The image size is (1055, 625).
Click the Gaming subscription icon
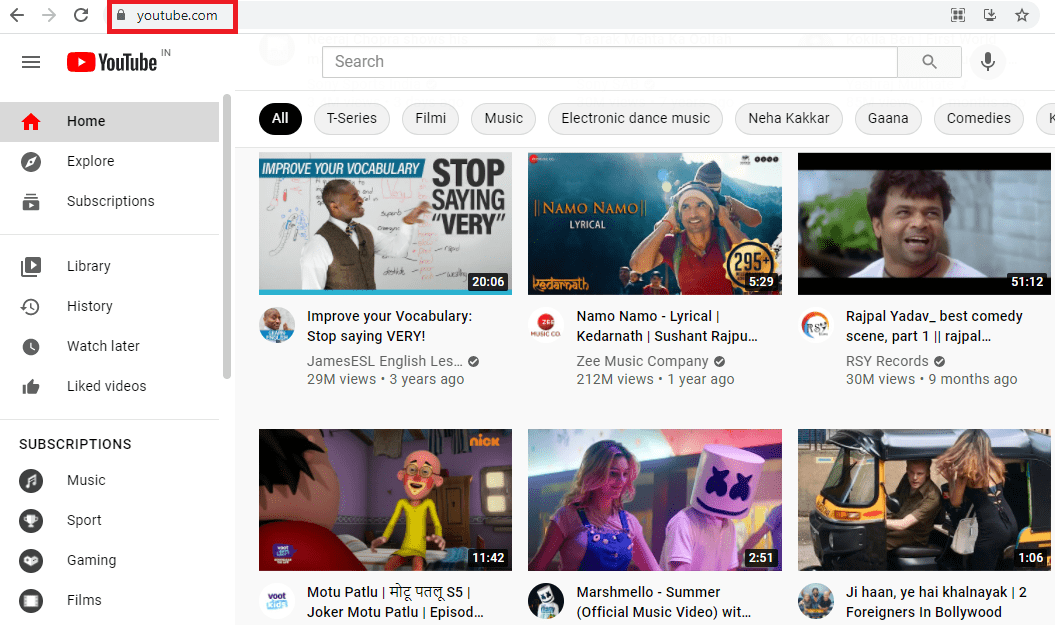coord(31,561)
